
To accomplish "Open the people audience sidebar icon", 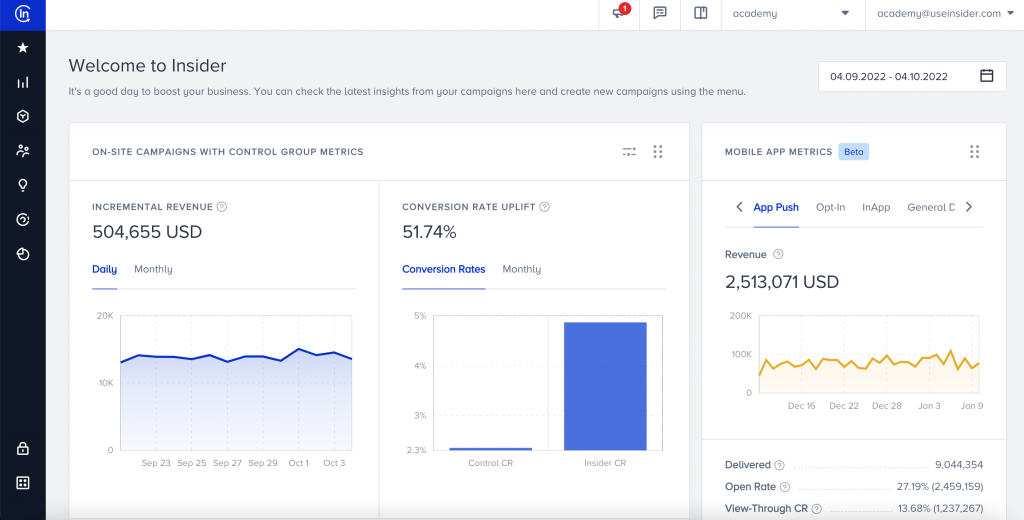I will tap(22, 151).
